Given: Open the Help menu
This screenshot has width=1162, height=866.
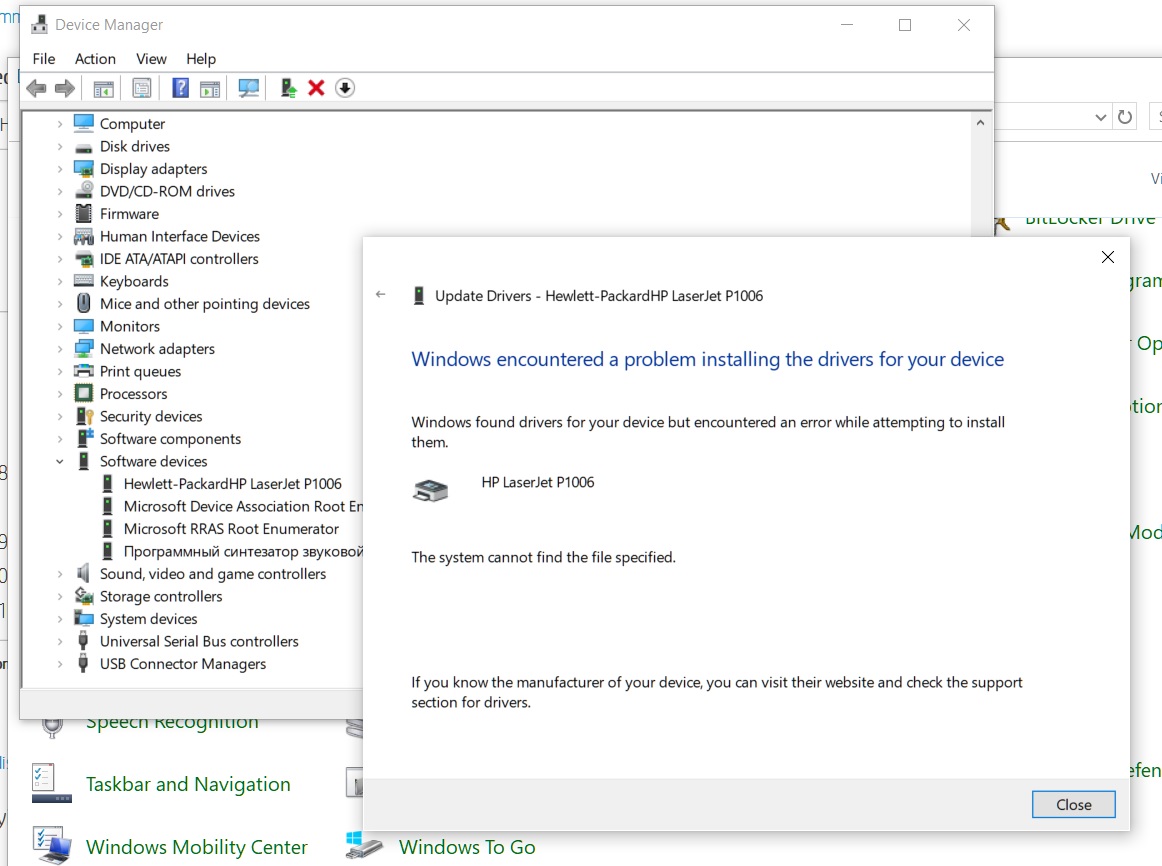Looking at the screenshot, I should pos(201,59).
